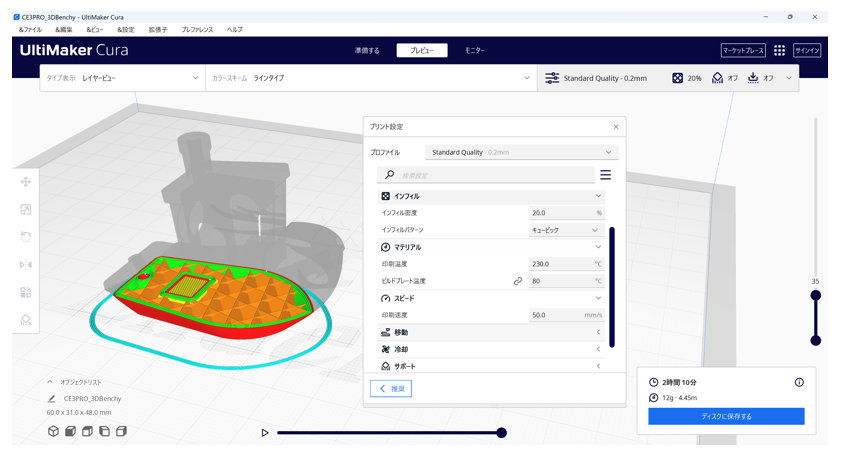Open the 設定 menu

[x=126, y=30]
